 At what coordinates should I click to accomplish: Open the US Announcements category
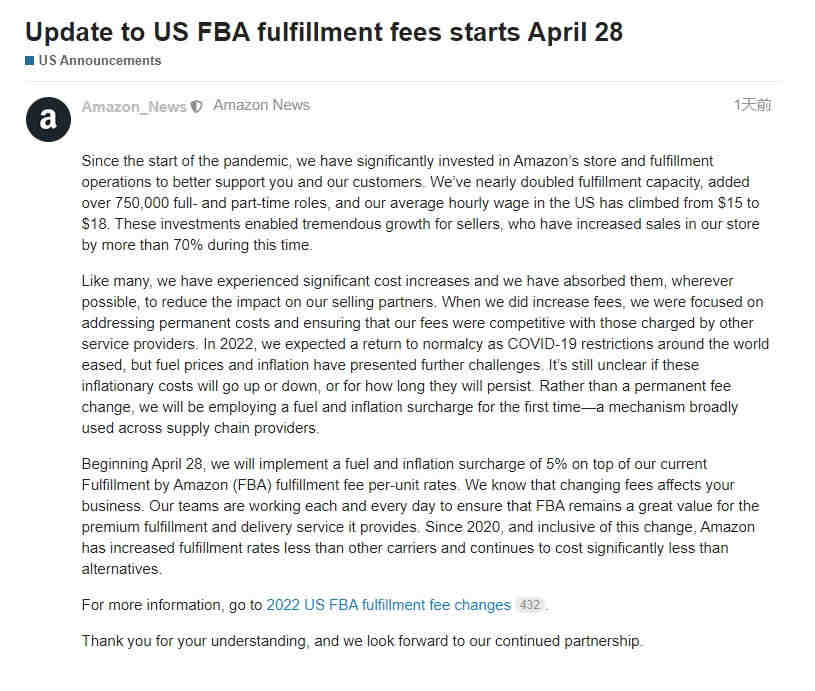[99, 60]
